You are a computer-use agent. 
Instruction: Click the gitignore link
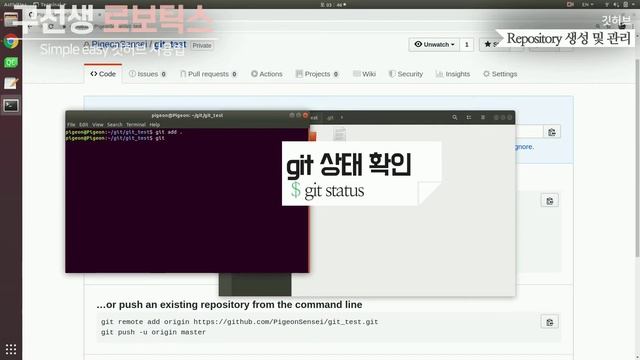coord(524,147)
